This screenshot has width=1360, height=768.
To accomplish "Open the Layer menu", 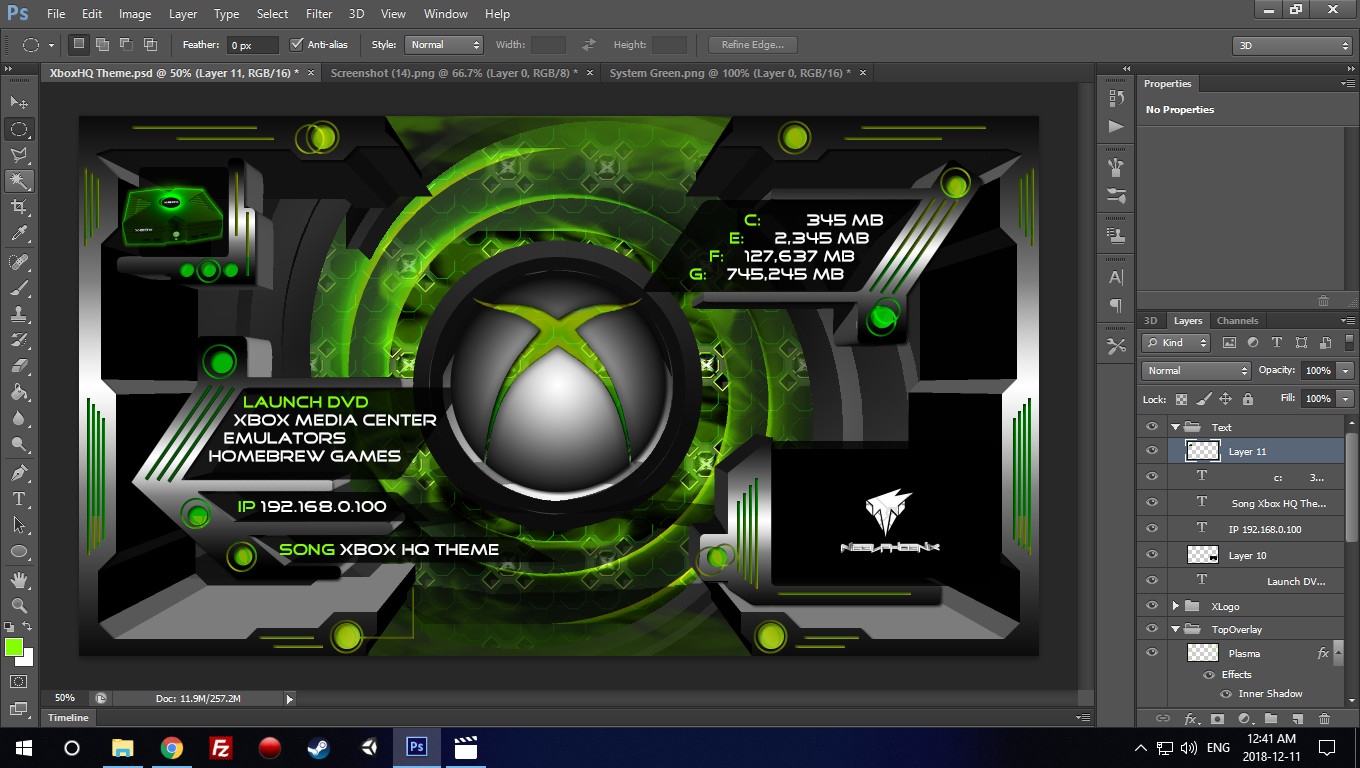I will click(x=183, y=14).
